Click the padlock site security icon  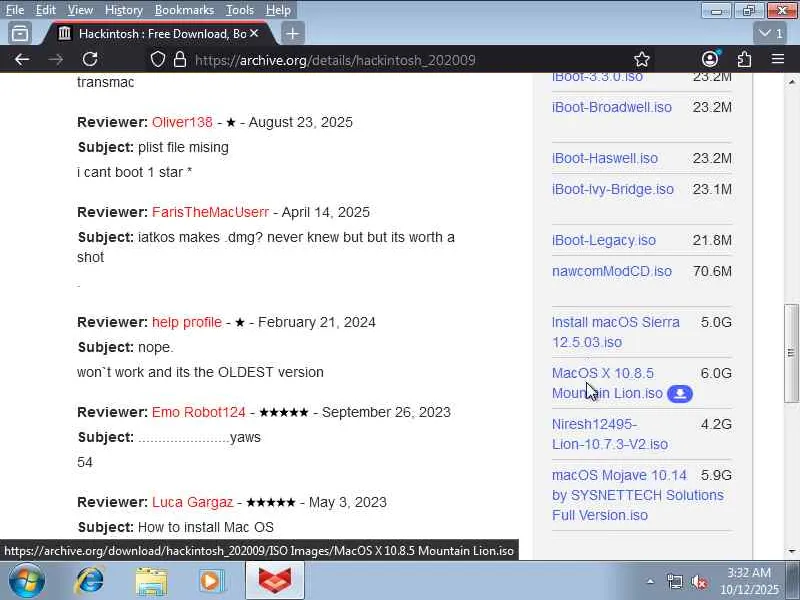(x=180, y=60)
